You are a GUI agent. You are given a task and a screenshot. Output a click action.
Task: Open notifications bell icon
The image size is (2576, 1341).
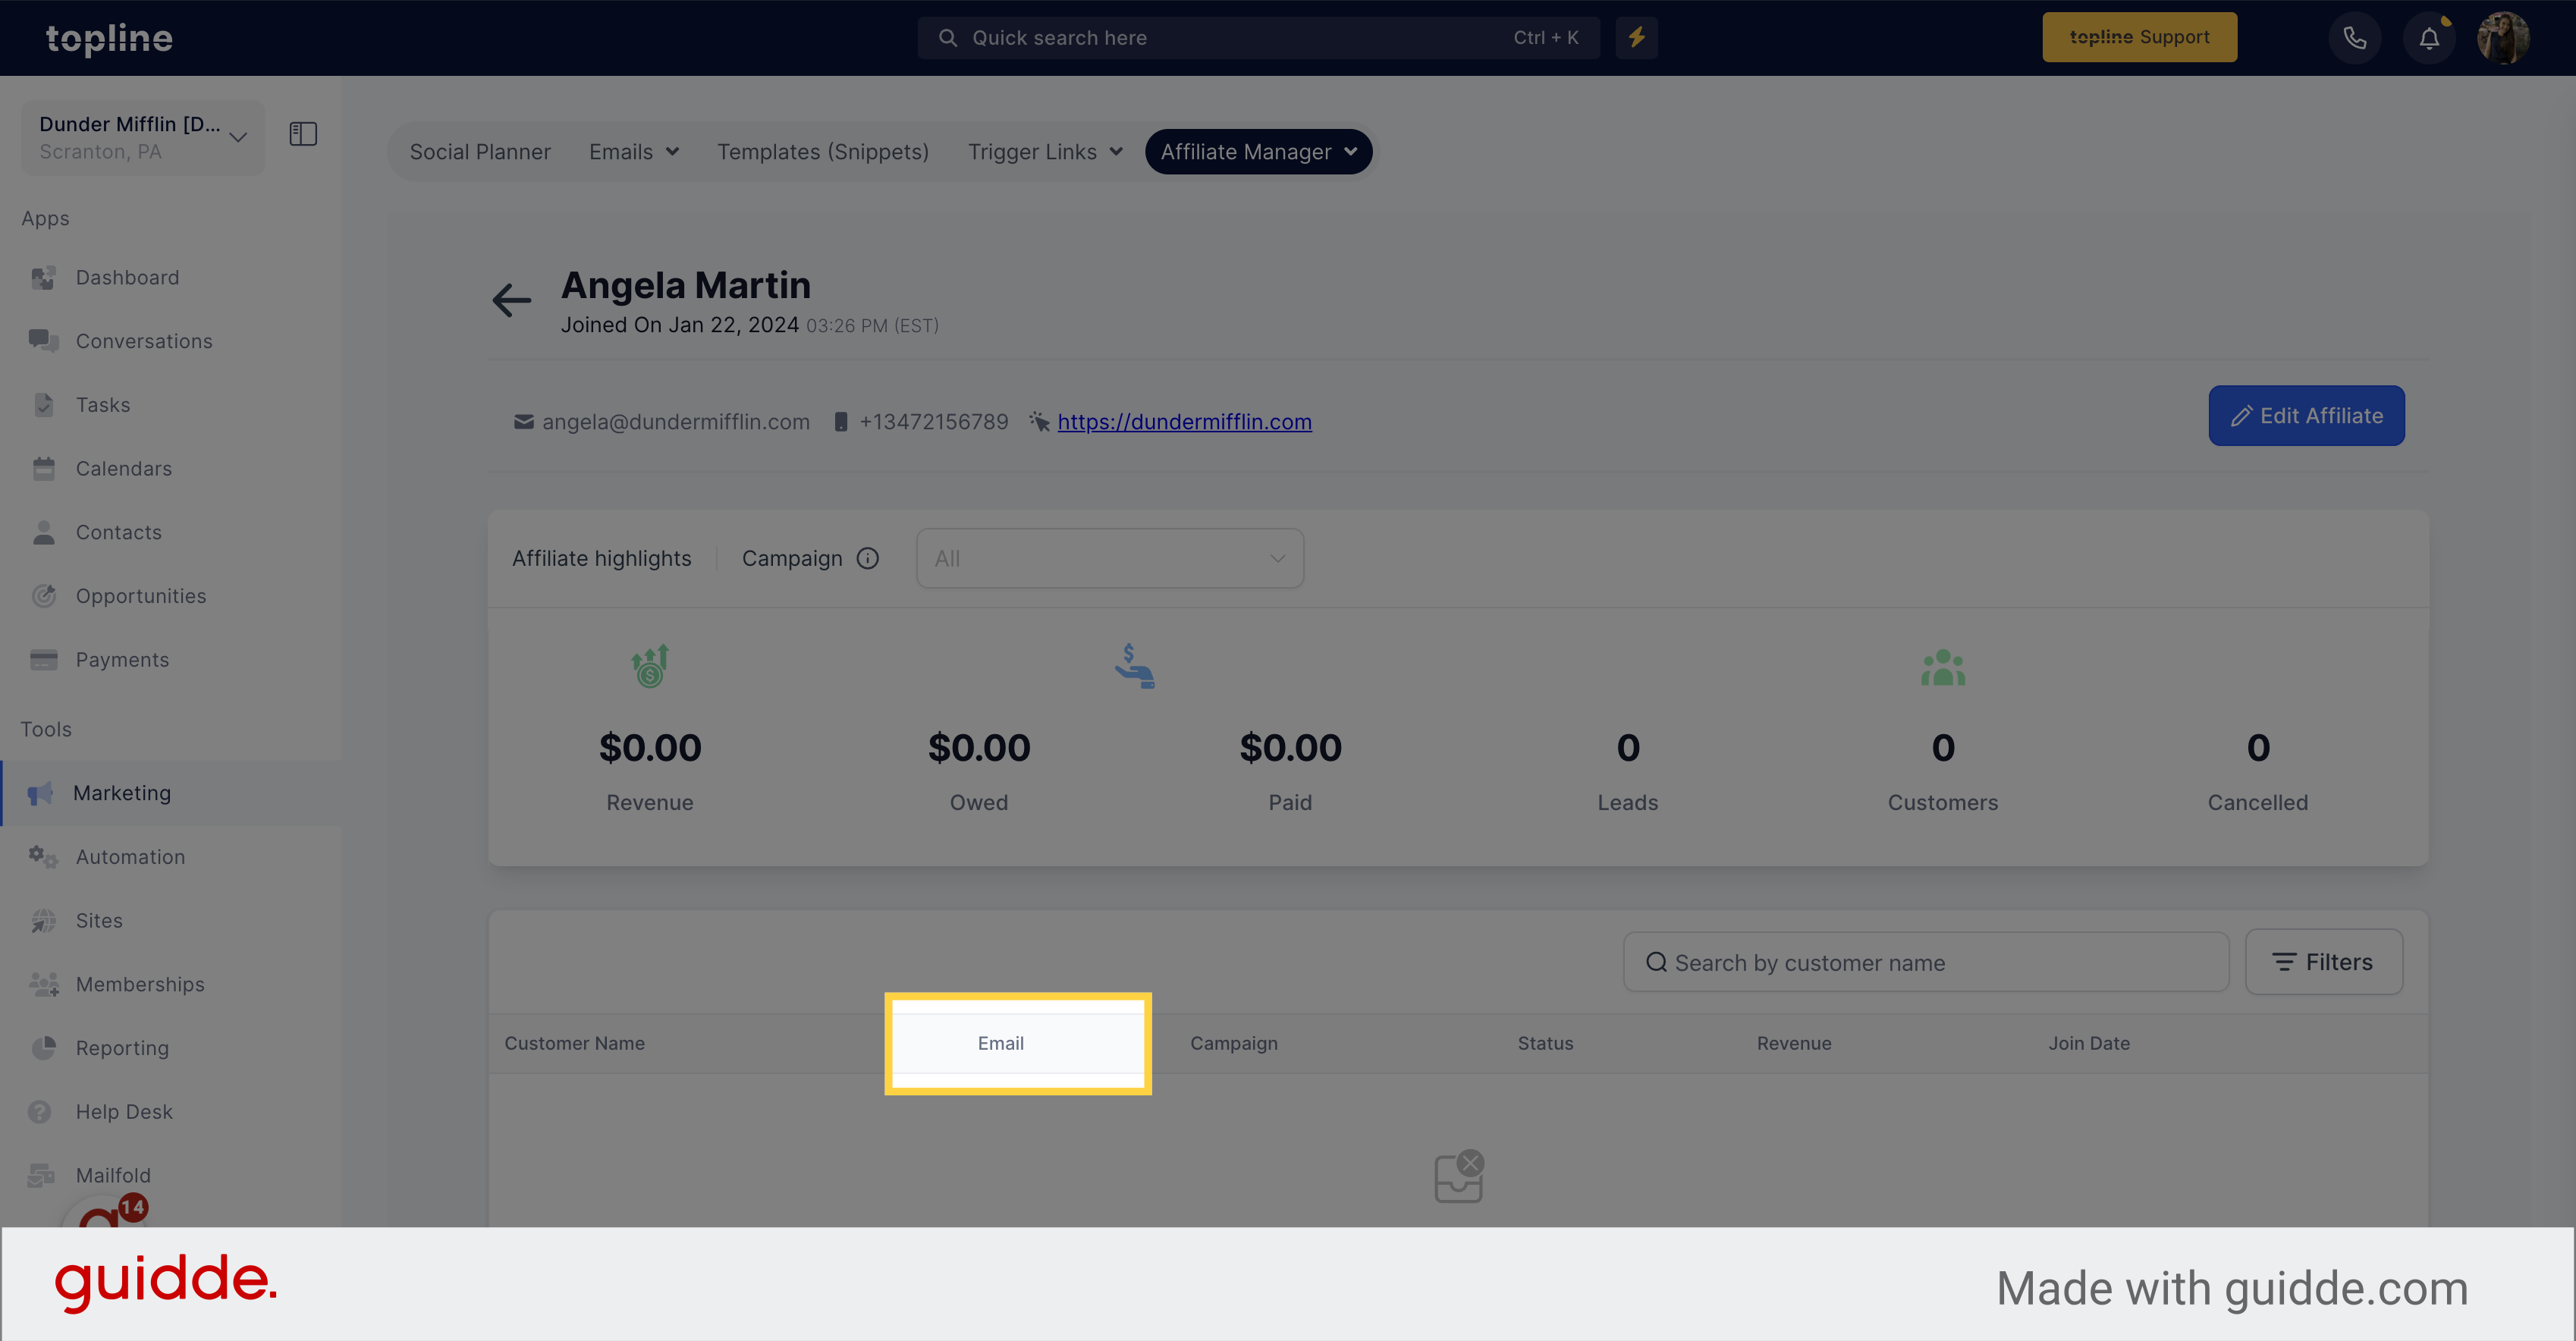click(x=2429, y=38)
